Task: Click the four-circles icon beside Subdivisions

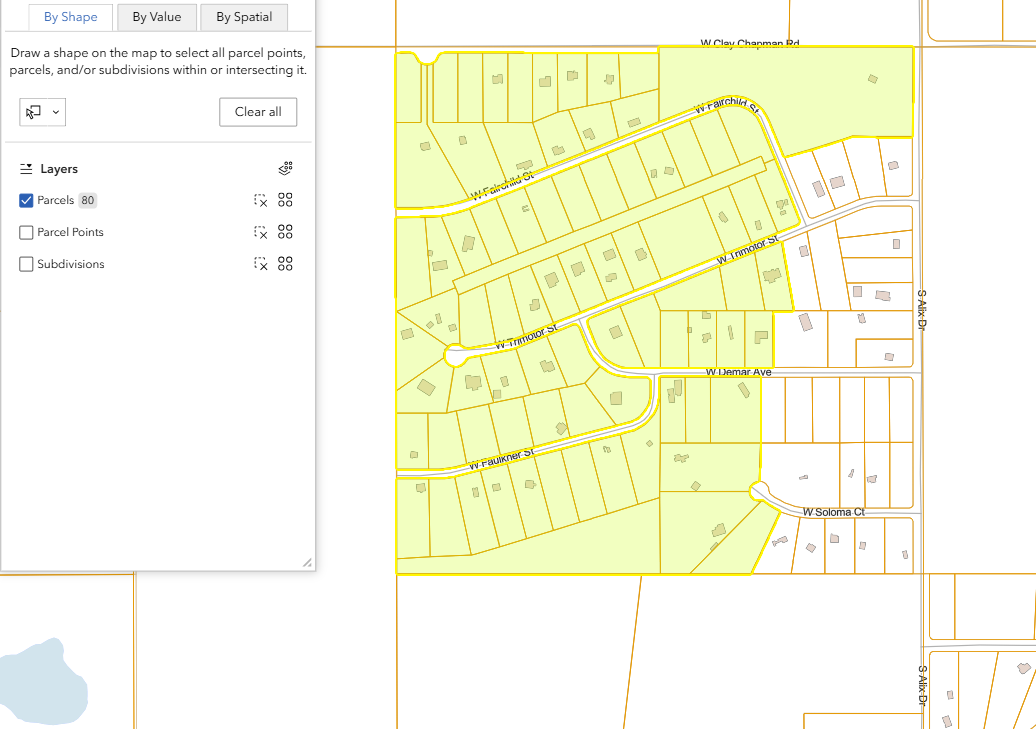Action: [285, 264]
